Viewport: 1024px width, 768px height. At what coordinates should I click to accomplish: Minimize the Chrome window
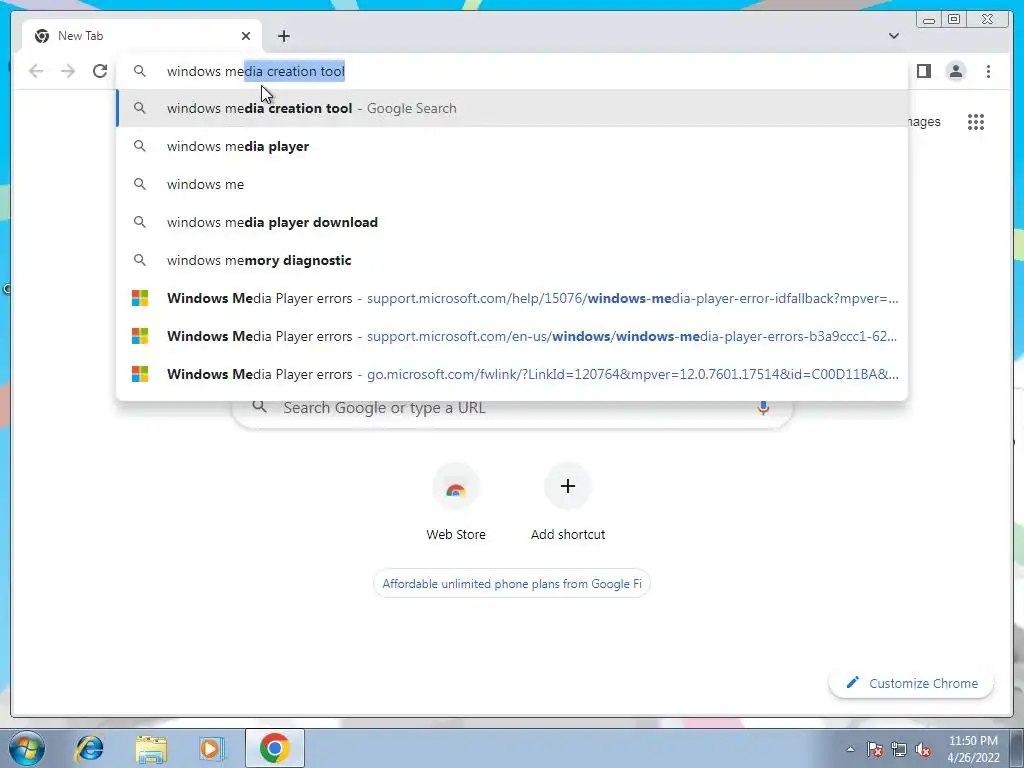pyautogui.click(x=929, y=20)
